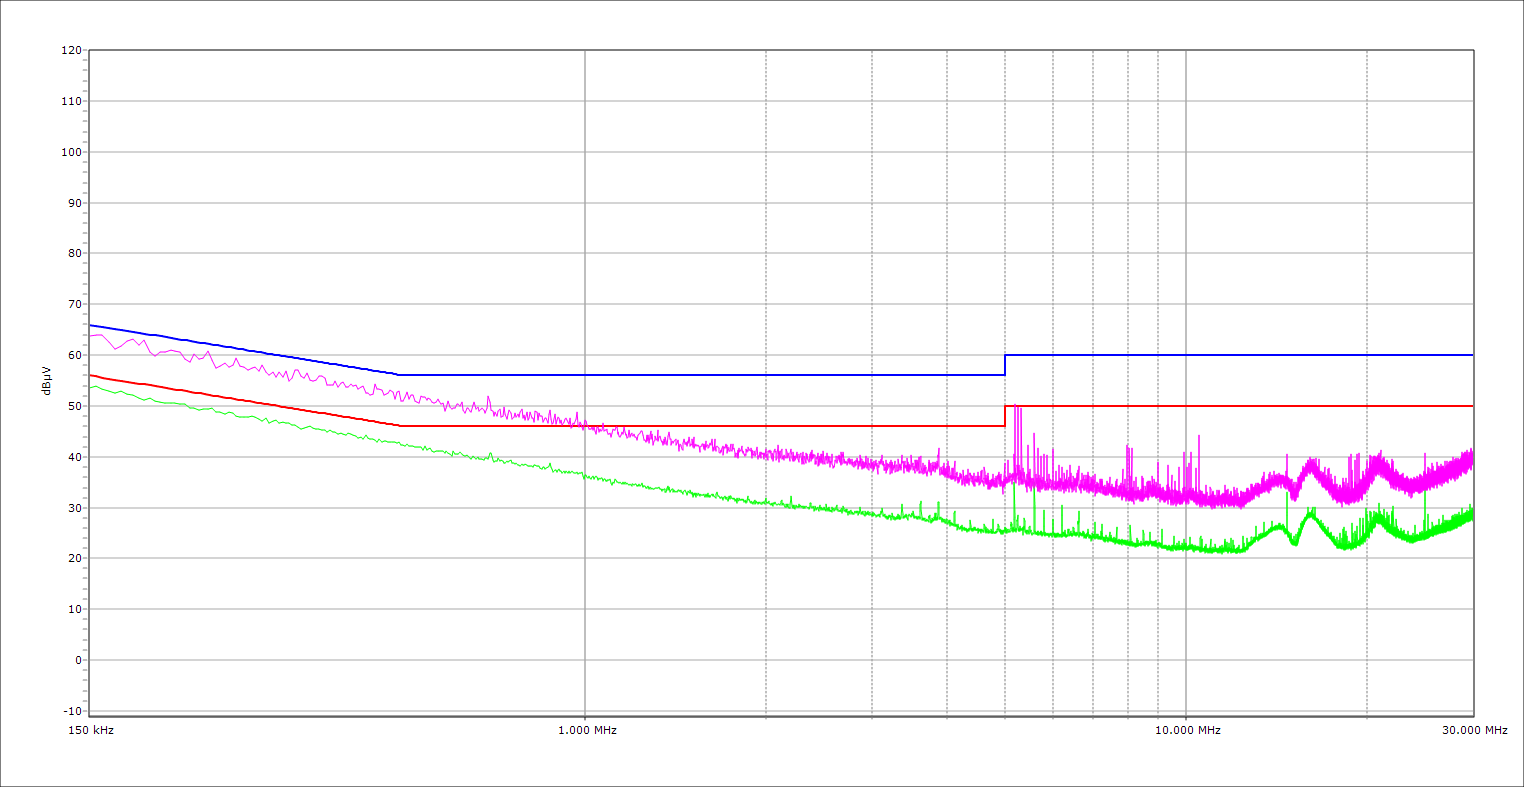
Task: Click the tallest magenta spike reaching the red limit
Action: [x=1015, y=408]
